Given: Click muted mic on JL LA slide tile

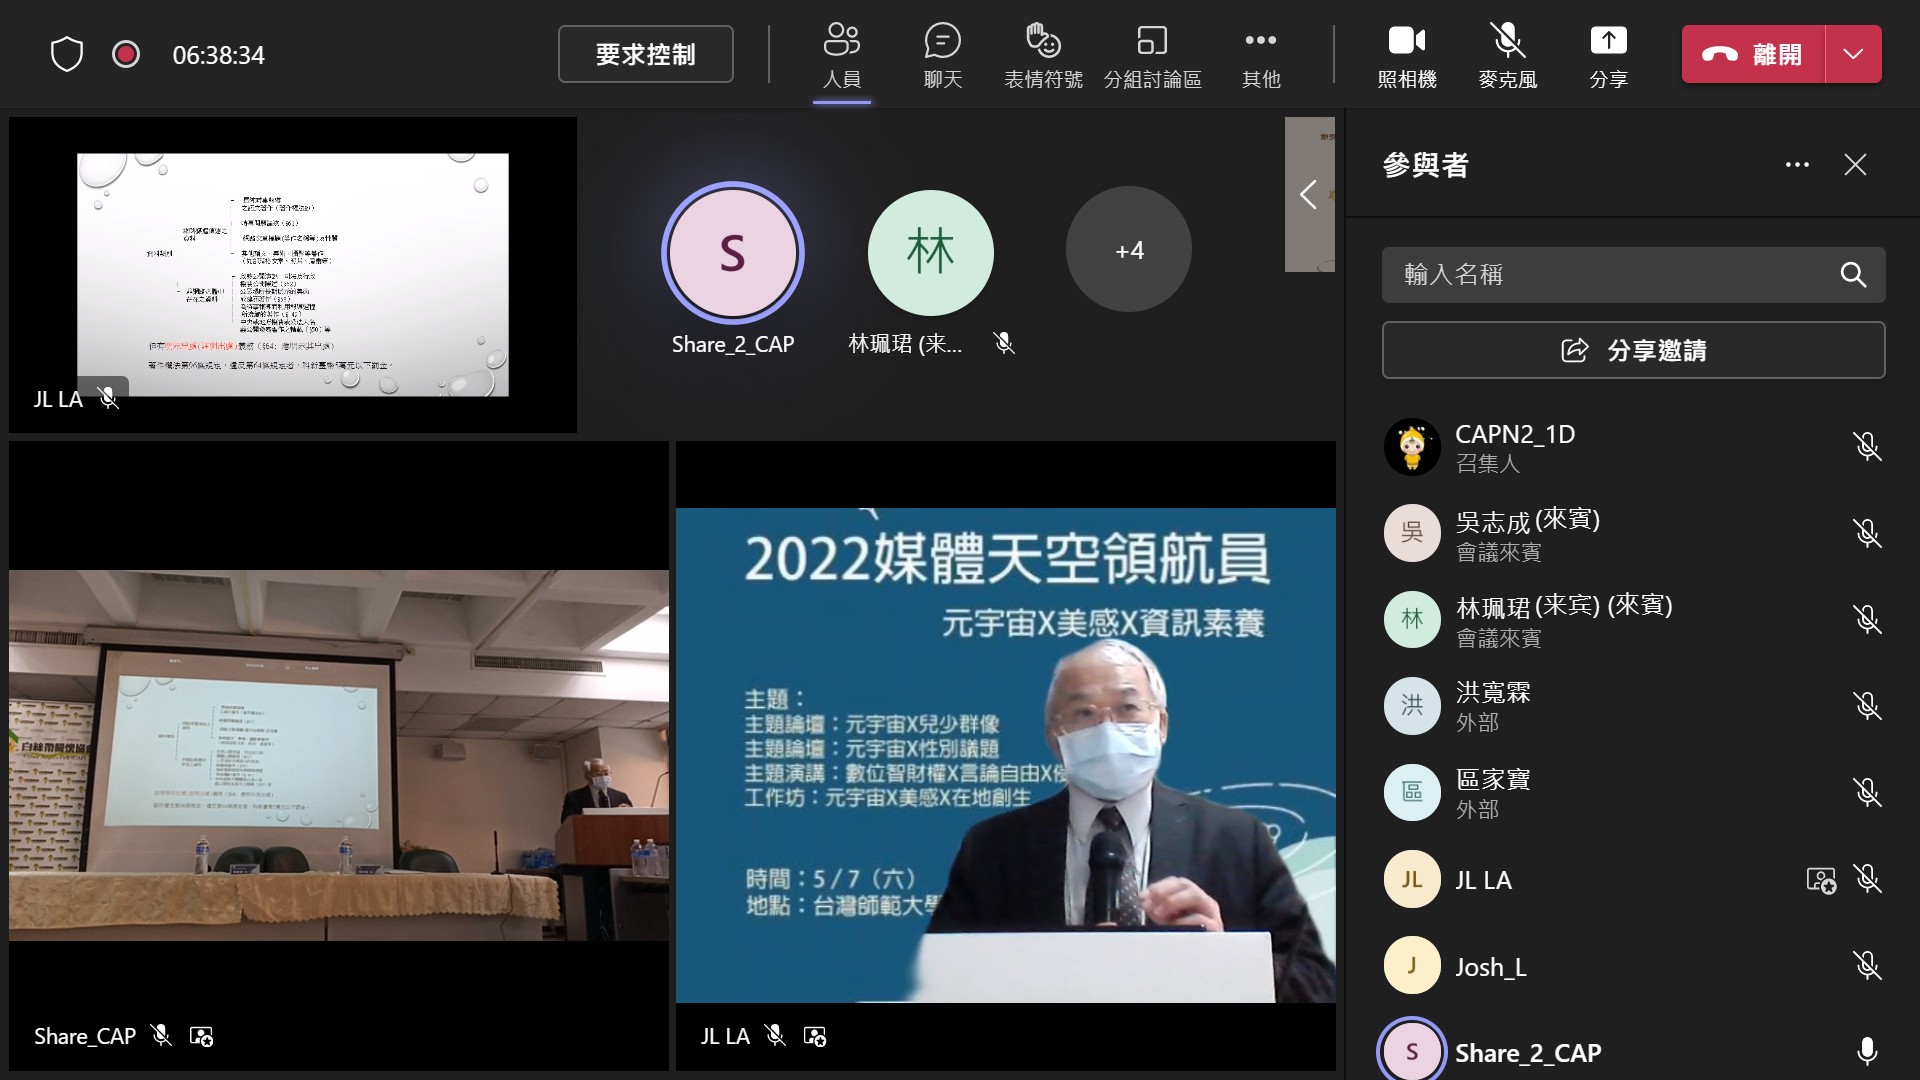Looking at the screenshot, I should (x=108, y=399).
